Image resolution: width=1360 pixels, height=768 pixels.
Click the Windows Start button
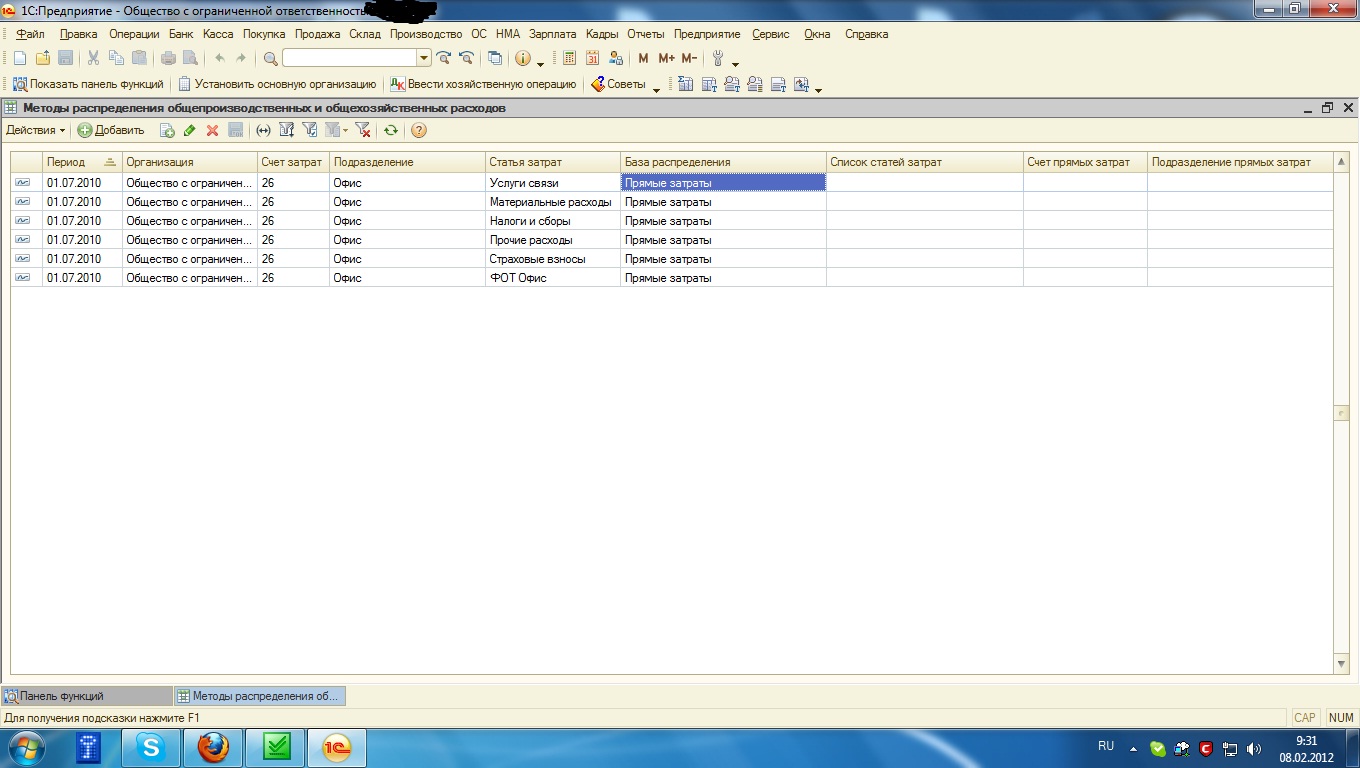(27, 747)
